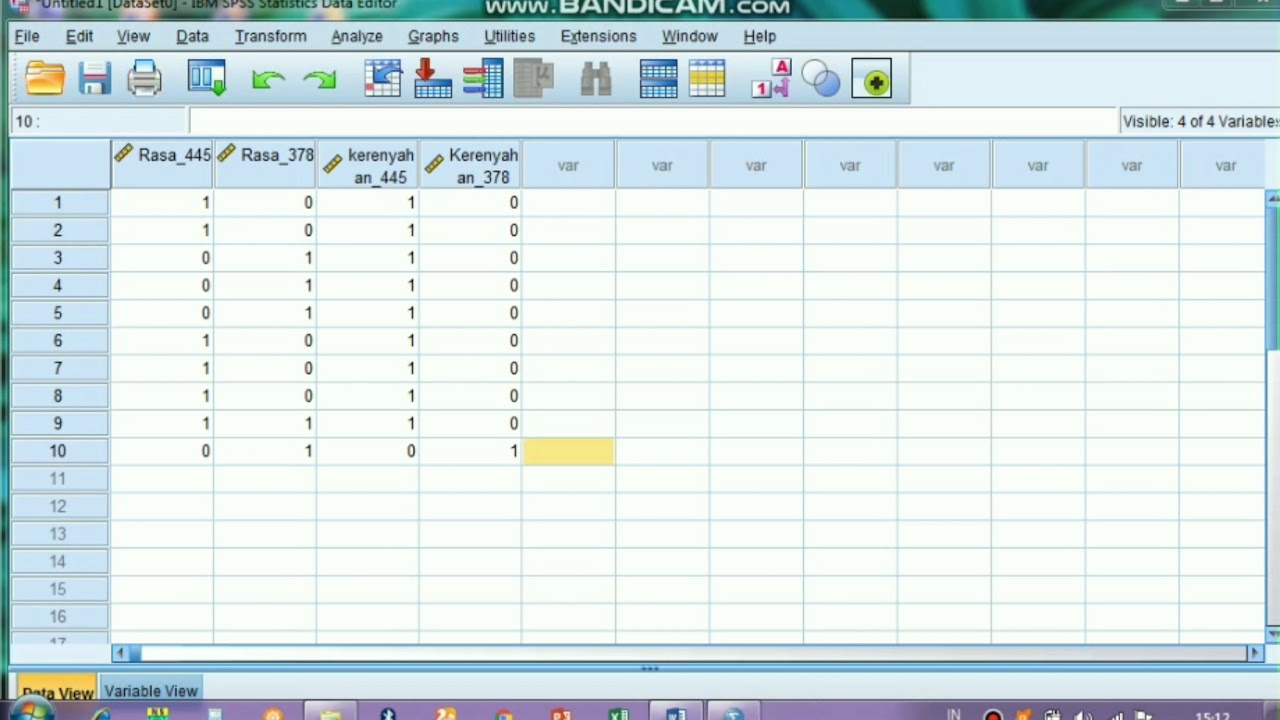The width and height of the screenshot is (1280, 720).
Task: Open a data document with the folder icon
Action: click(x=45, y=79)
